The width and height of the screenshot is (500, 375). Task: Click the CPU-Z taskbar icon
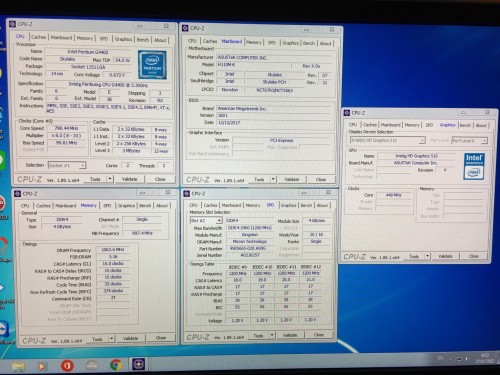pyautogui.click(x=139, y=364)
